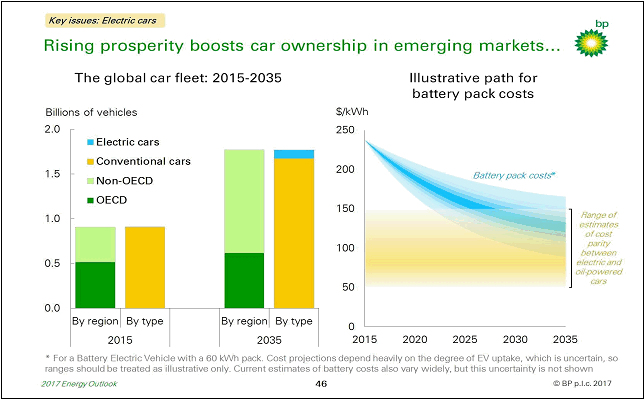Click the 2025 label on battery cost axis
644x399 pixels.
point(465,339)
